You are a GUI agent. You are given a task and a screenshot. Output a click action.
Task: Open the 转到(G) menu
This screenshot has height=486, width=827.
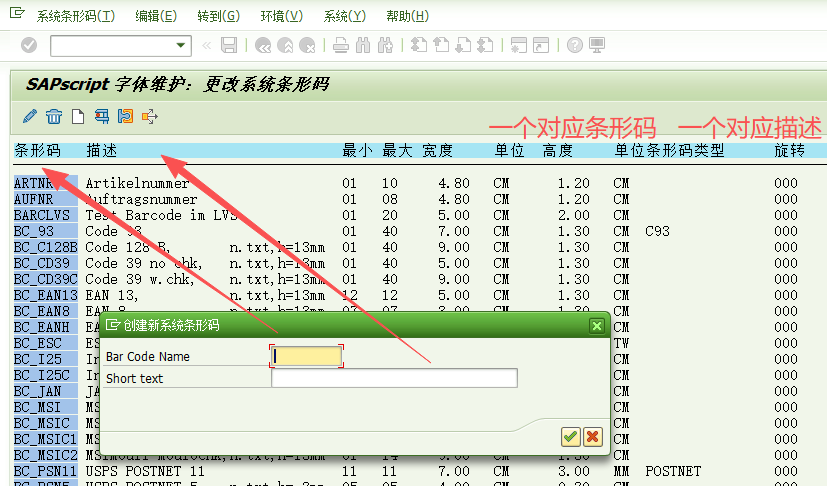coord(218,16)
